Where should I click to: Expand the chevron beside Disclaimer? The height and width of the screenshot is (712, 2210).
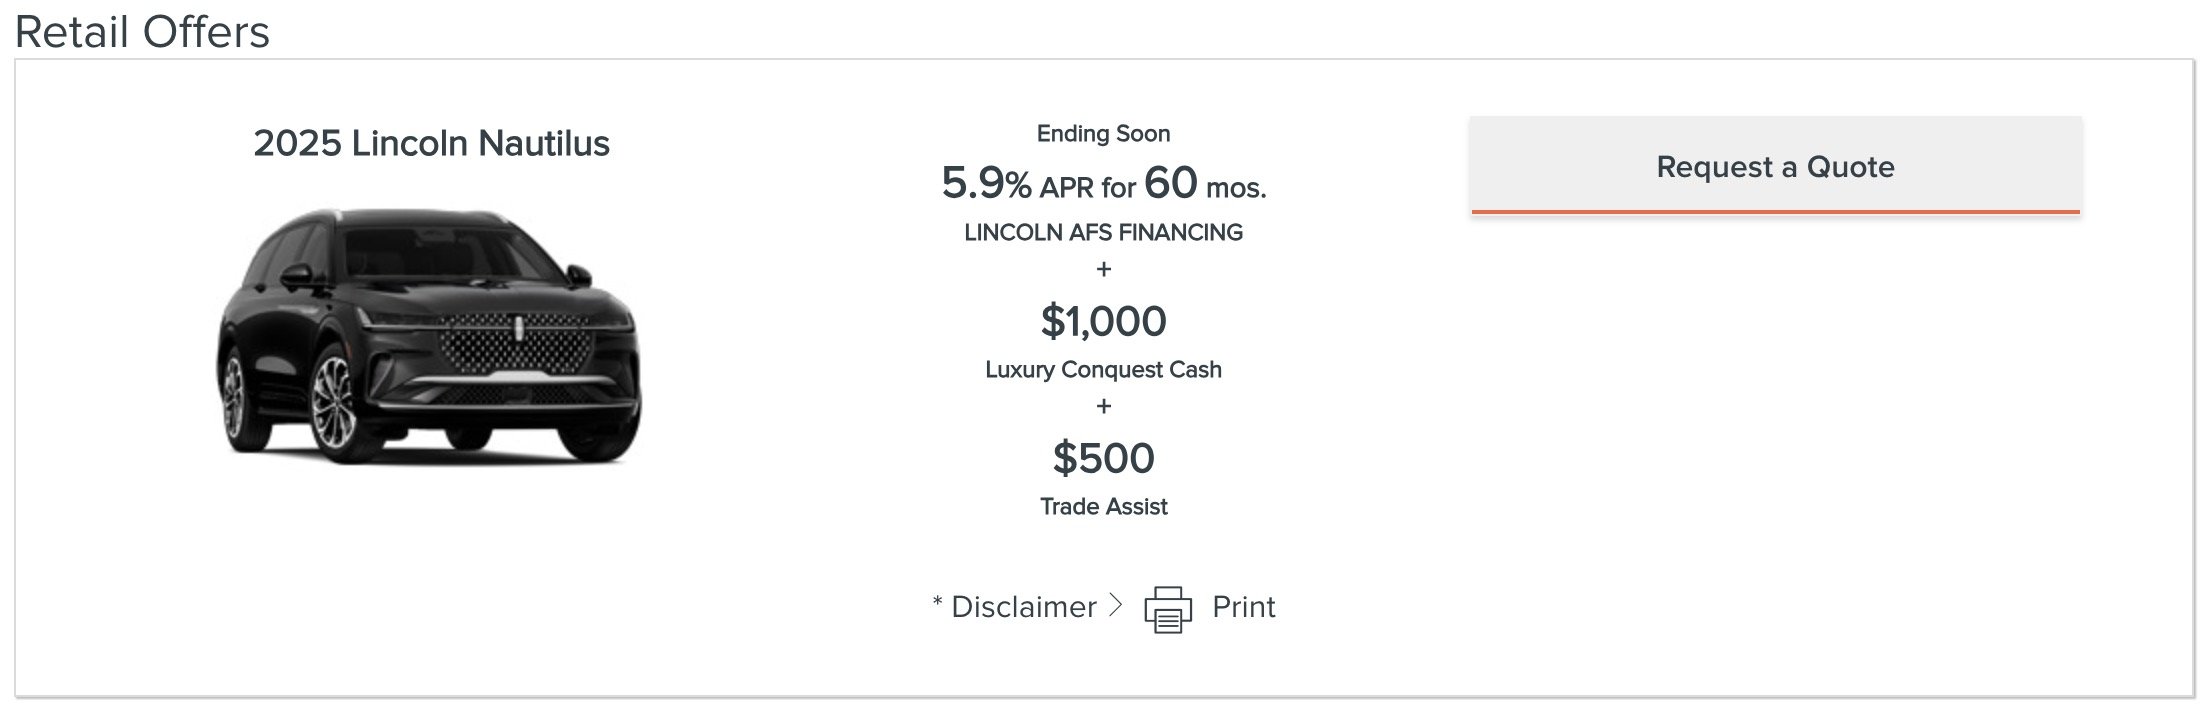point(1116,605)
